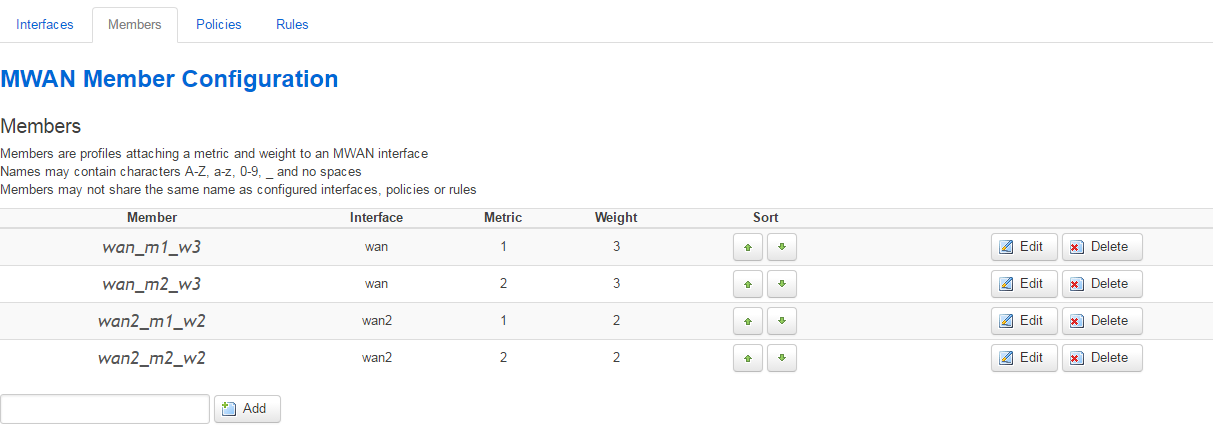Image resolution: width=1213 pixels, height=437 pixels.
Task: Move wan_m2_w3 member up
Action: click(x=748, y=284)
